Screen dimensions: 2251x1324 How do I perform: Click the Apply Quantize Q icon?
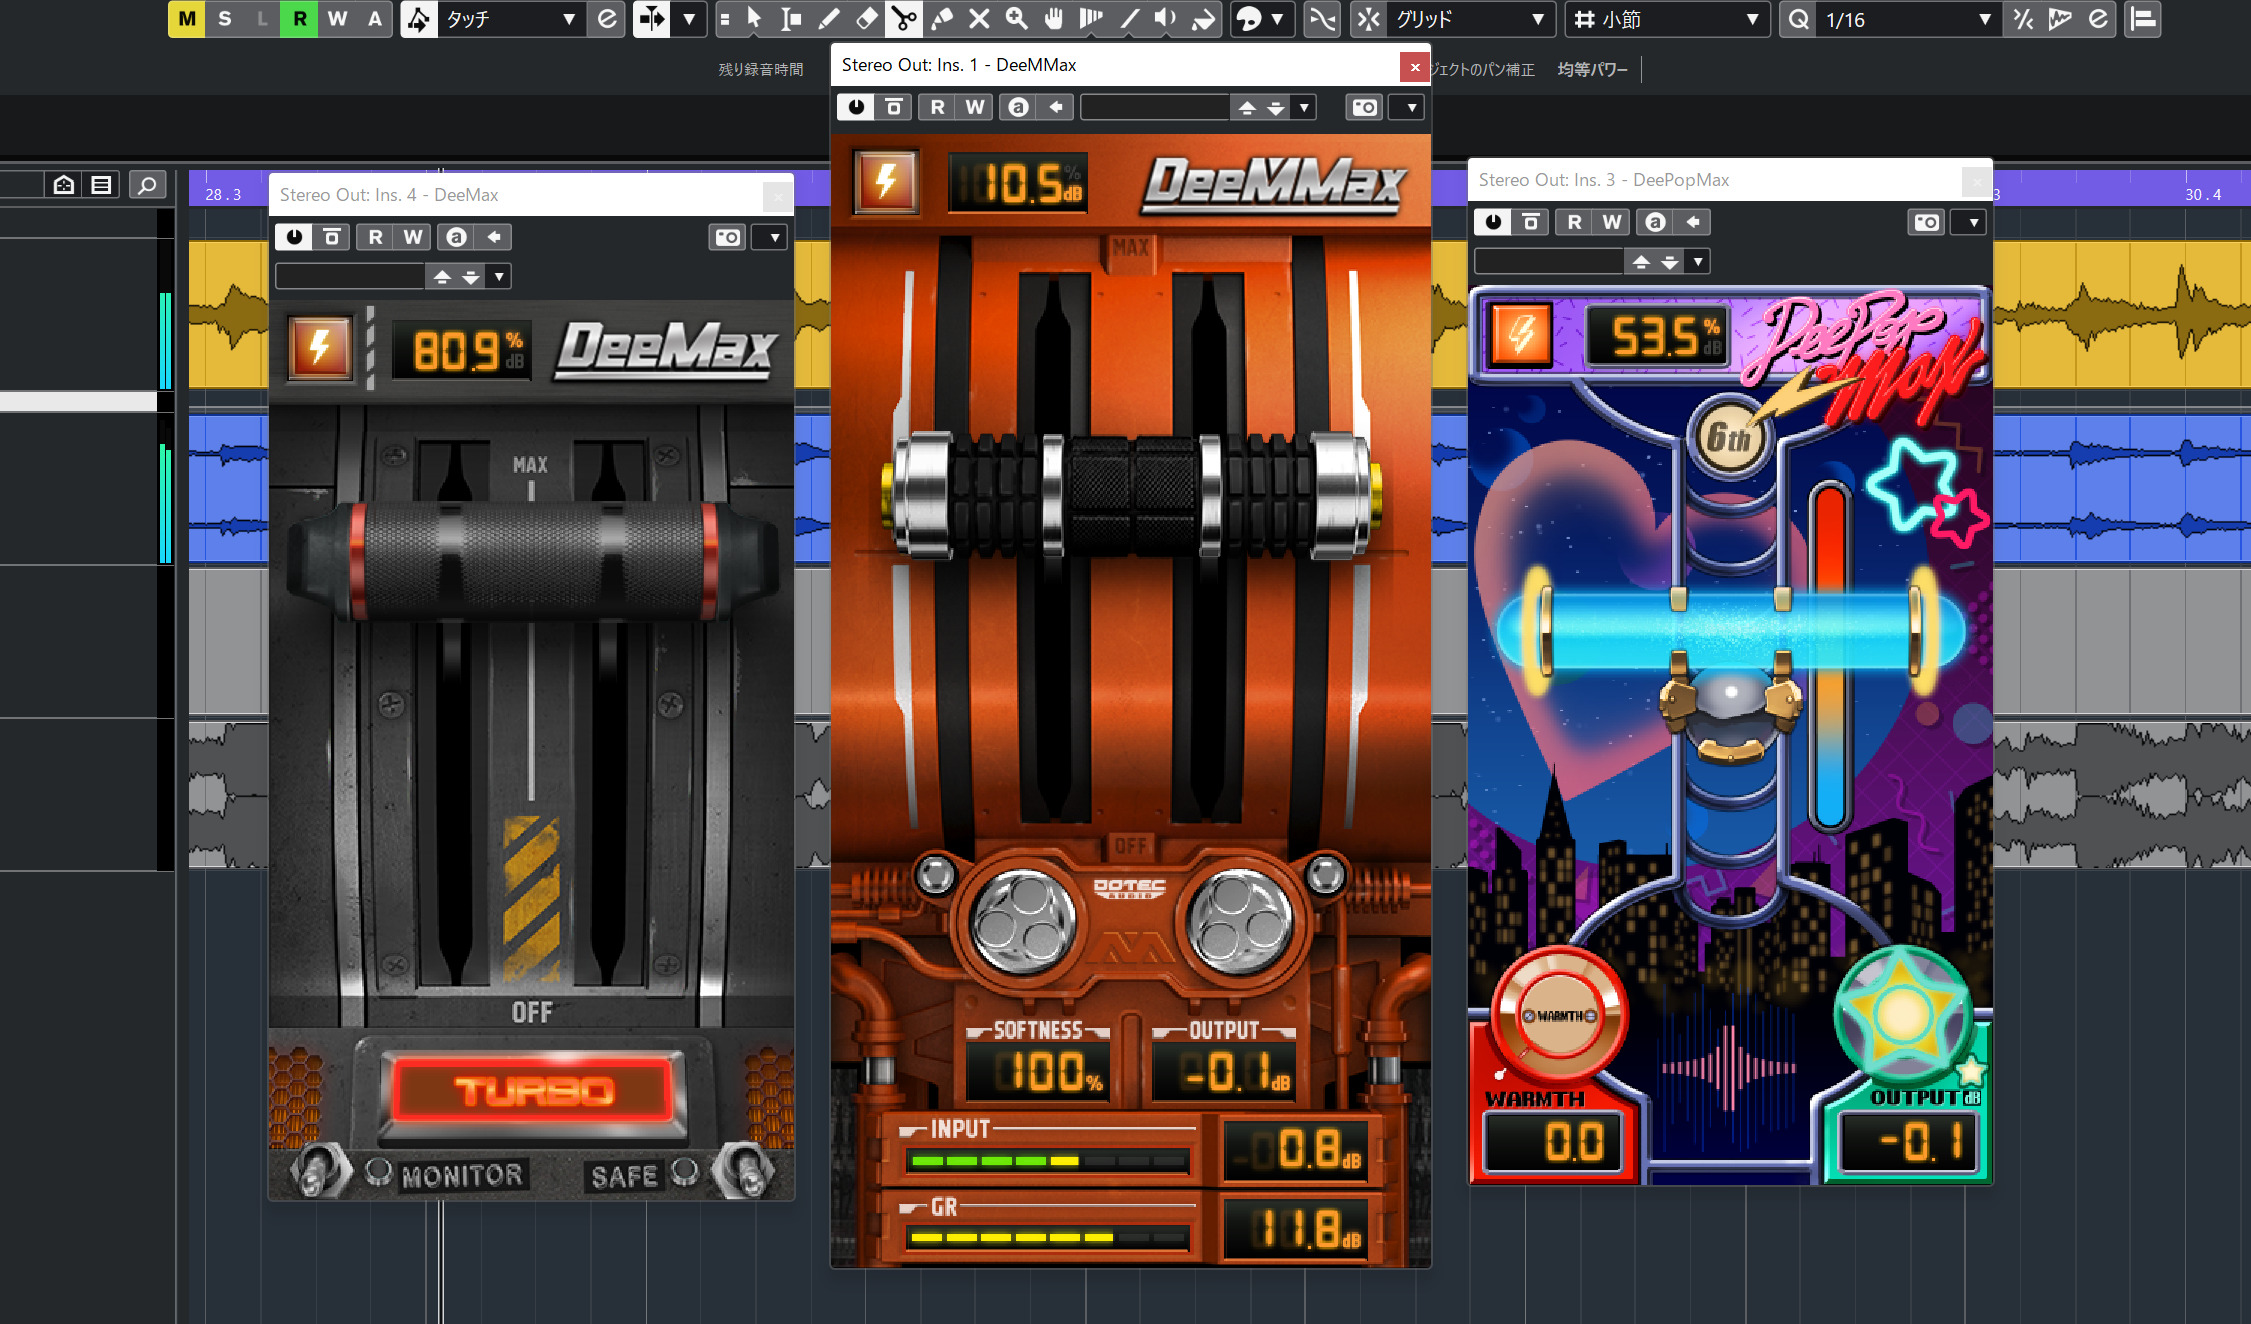[x=1798, y=19]
